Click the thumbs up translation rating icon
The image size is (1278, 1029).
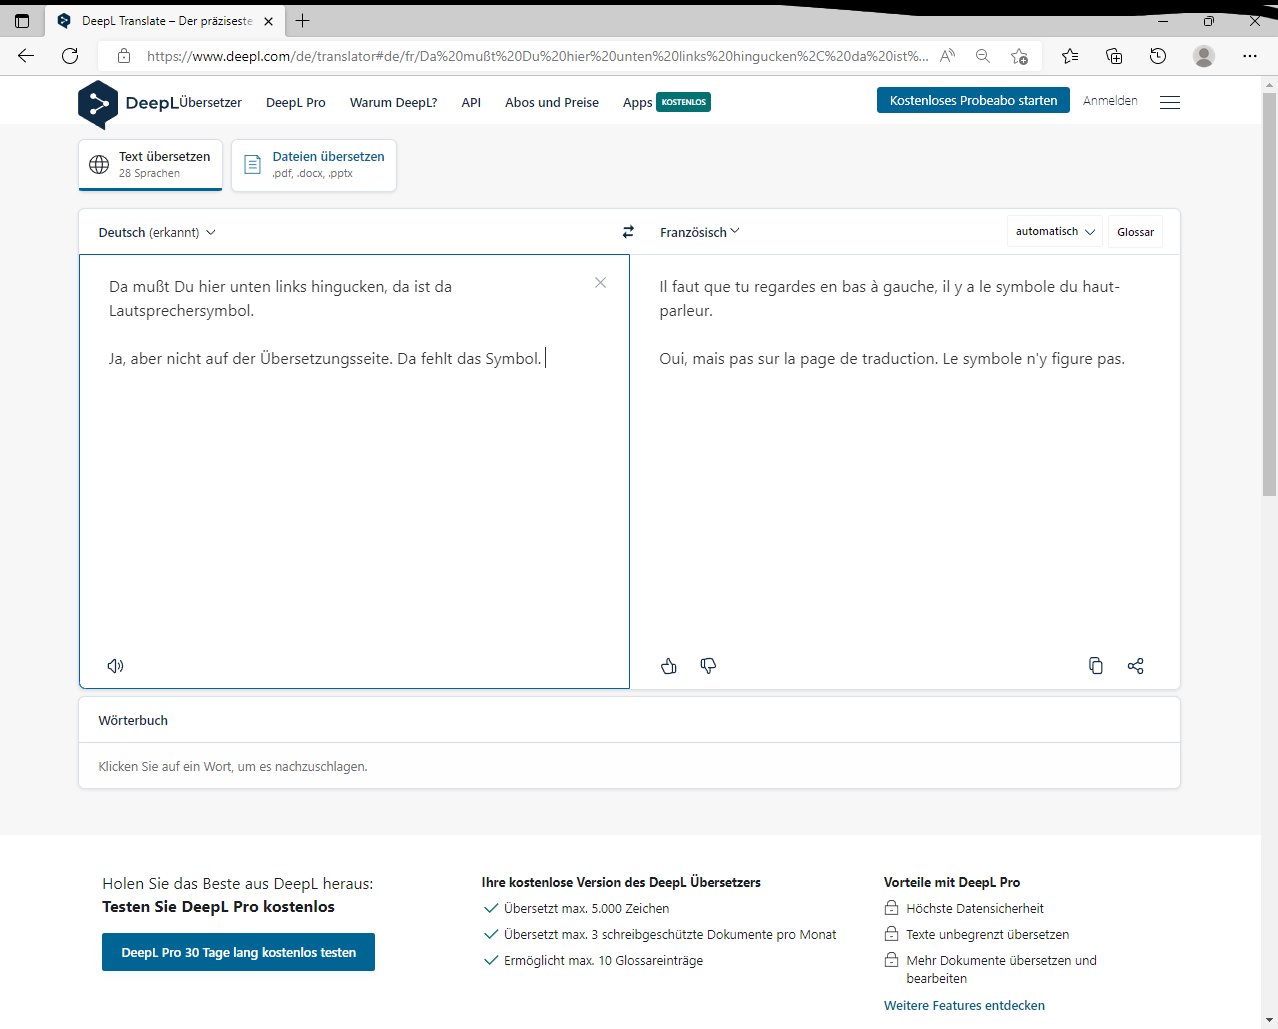(669, 666)
